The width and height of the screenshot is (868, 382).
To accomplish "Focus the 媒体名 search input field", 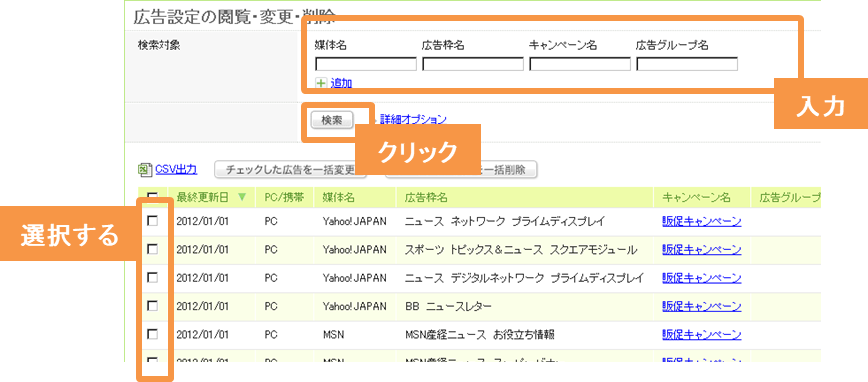I will pos(365,64).
